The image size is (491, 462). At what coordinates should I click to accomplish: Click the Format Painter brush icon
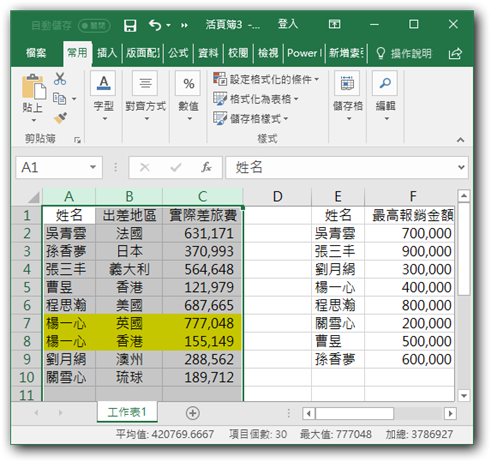60,118
